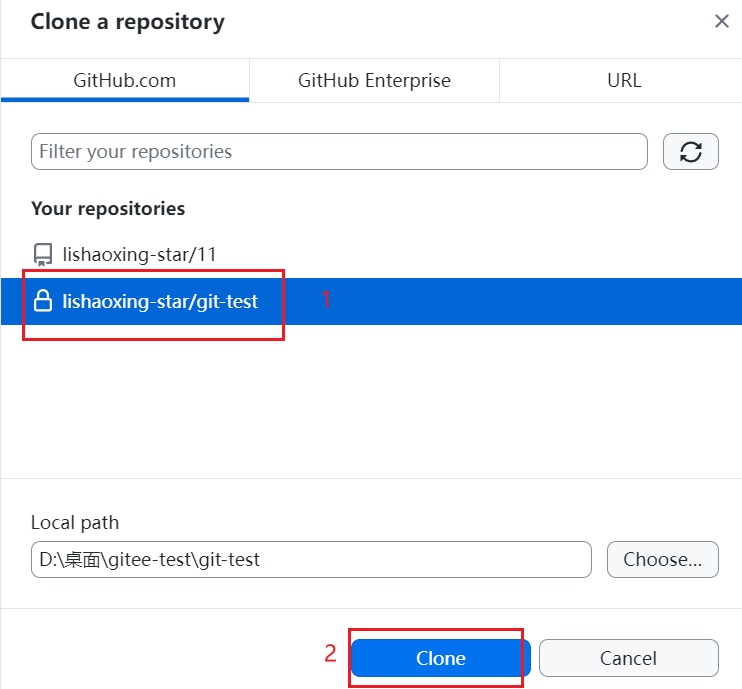Switch to the URL tab
Screen dimensions: 742x689
pyautogui.click(x=624, y=80)
